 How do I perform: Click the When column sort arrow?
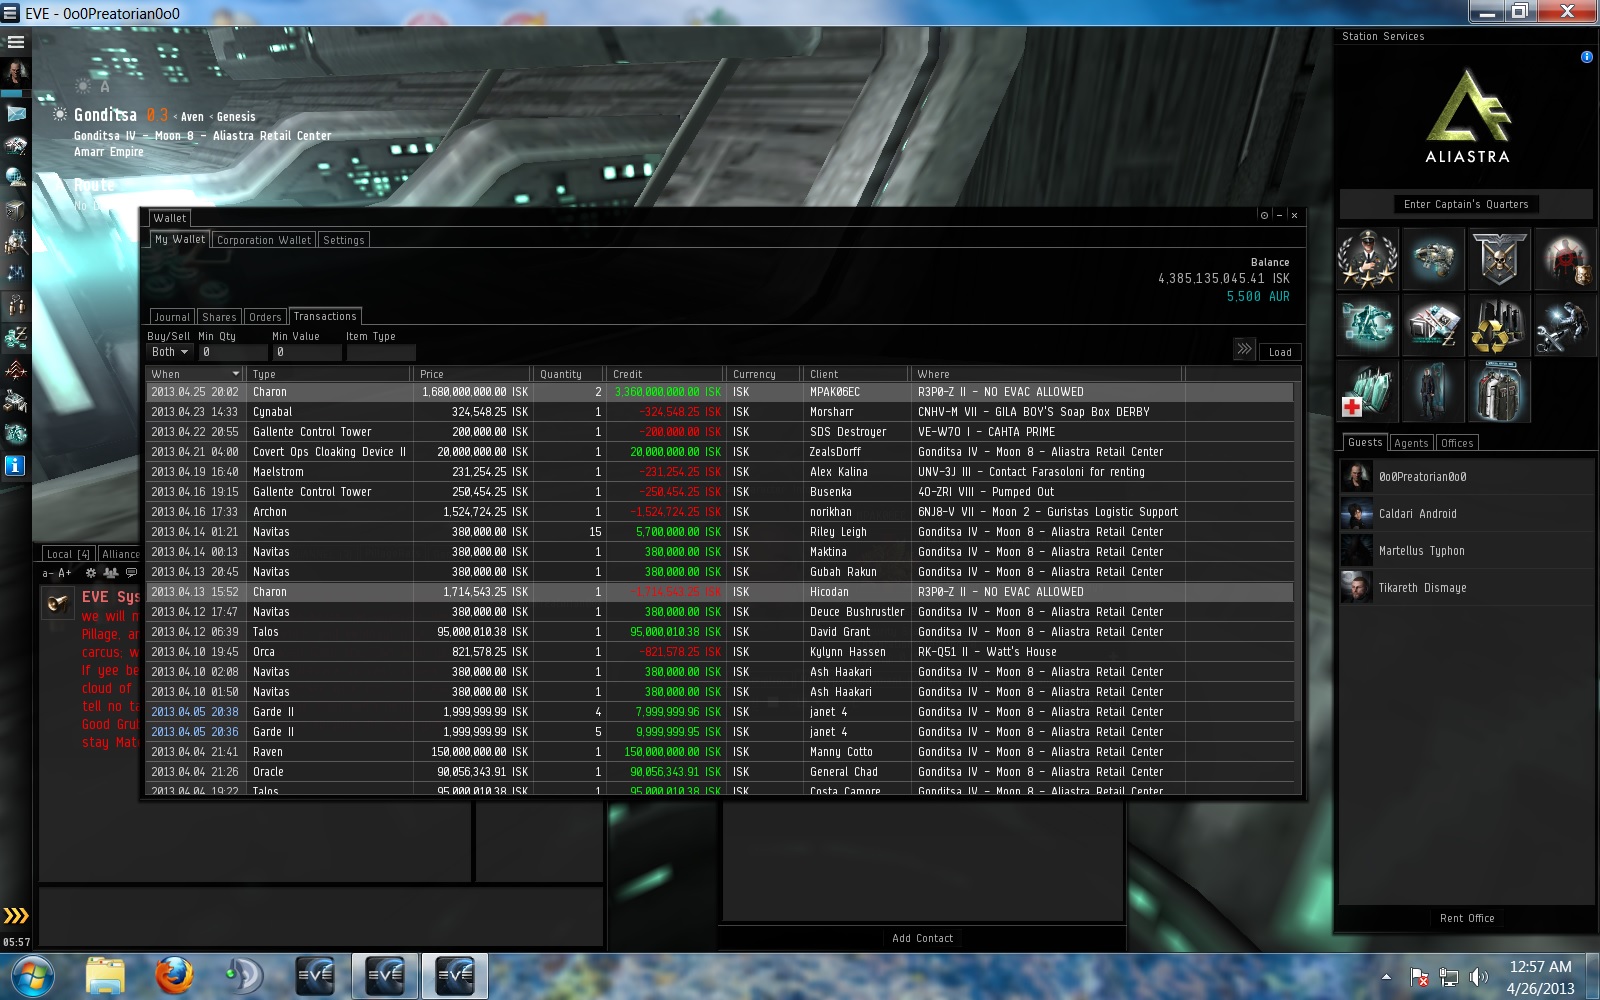pos(236,374)
